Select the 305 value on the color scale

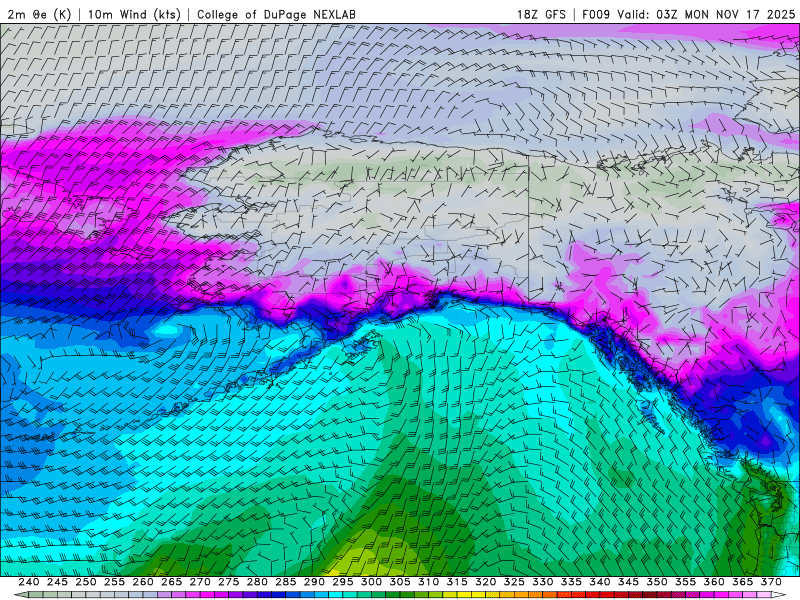click(x=400, y=582)
